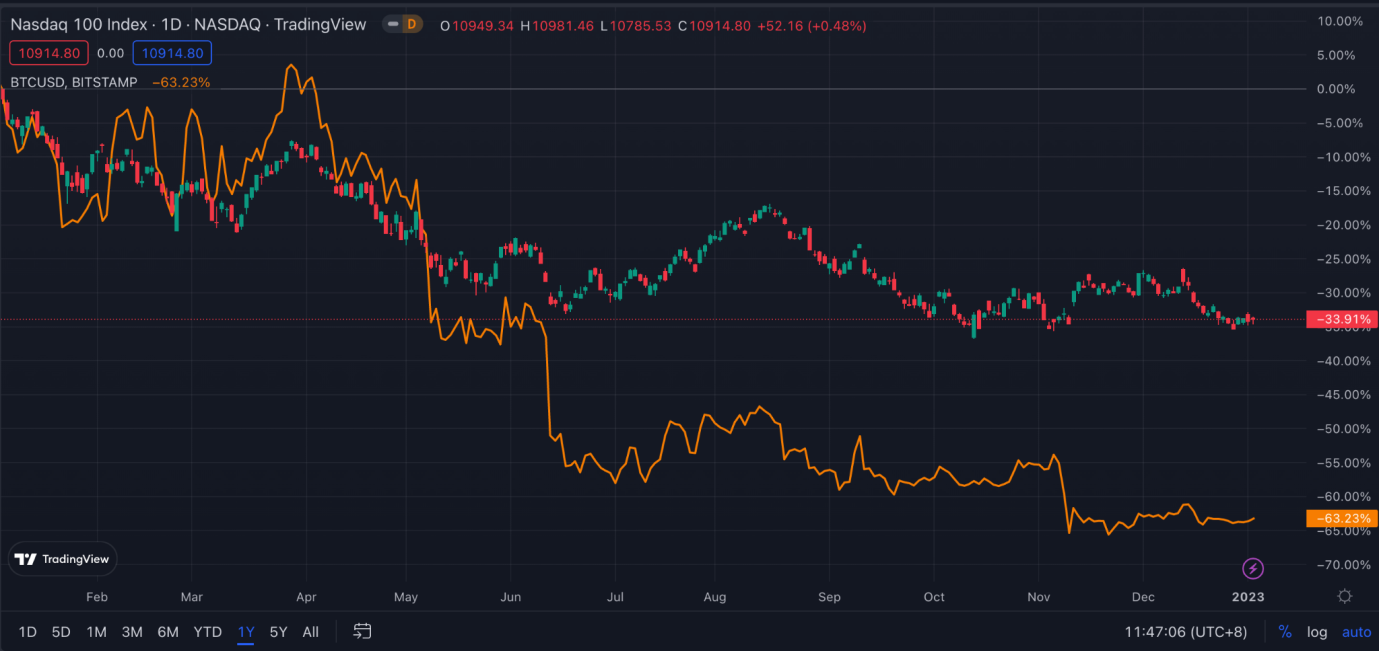
Task: Select the 1Y time range
Action: point(246,632)
